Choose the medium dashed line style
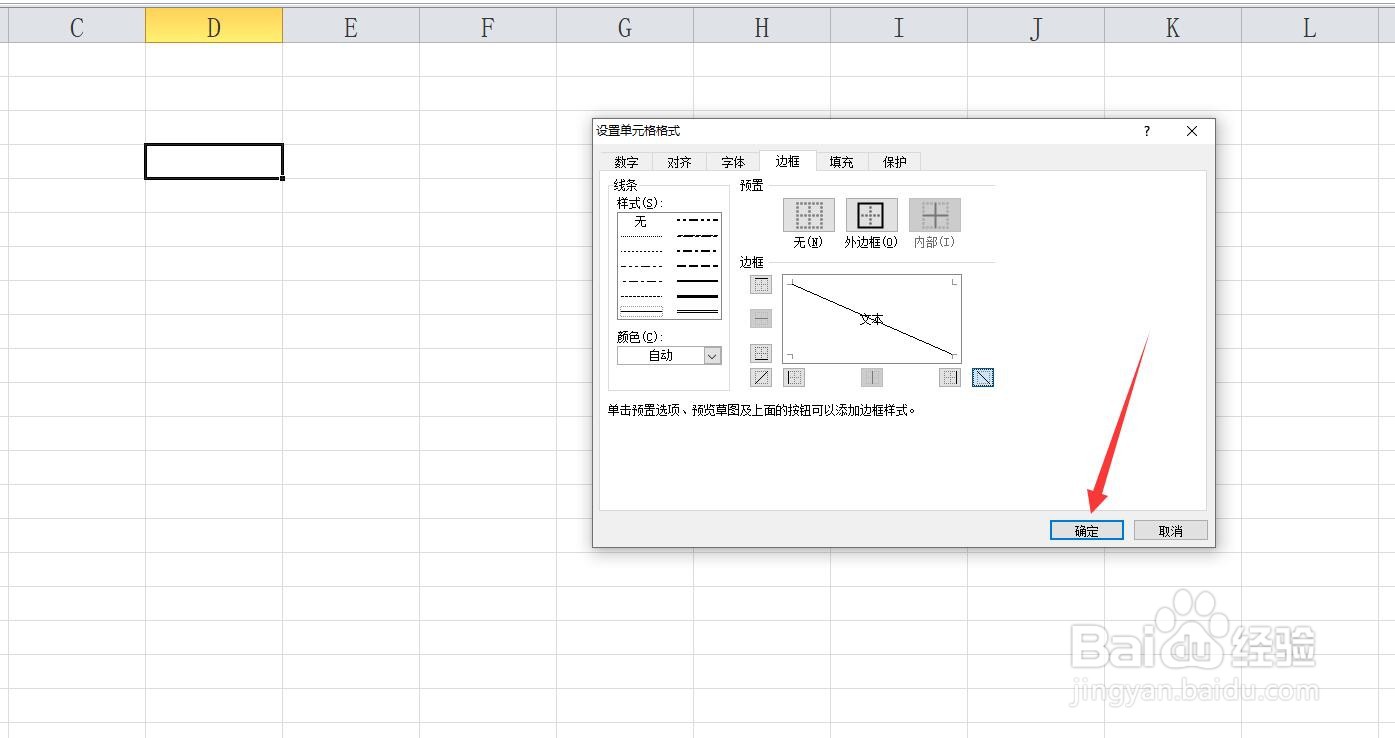The width and height of the screenshot is (1395, 738). tap(697, 266)
